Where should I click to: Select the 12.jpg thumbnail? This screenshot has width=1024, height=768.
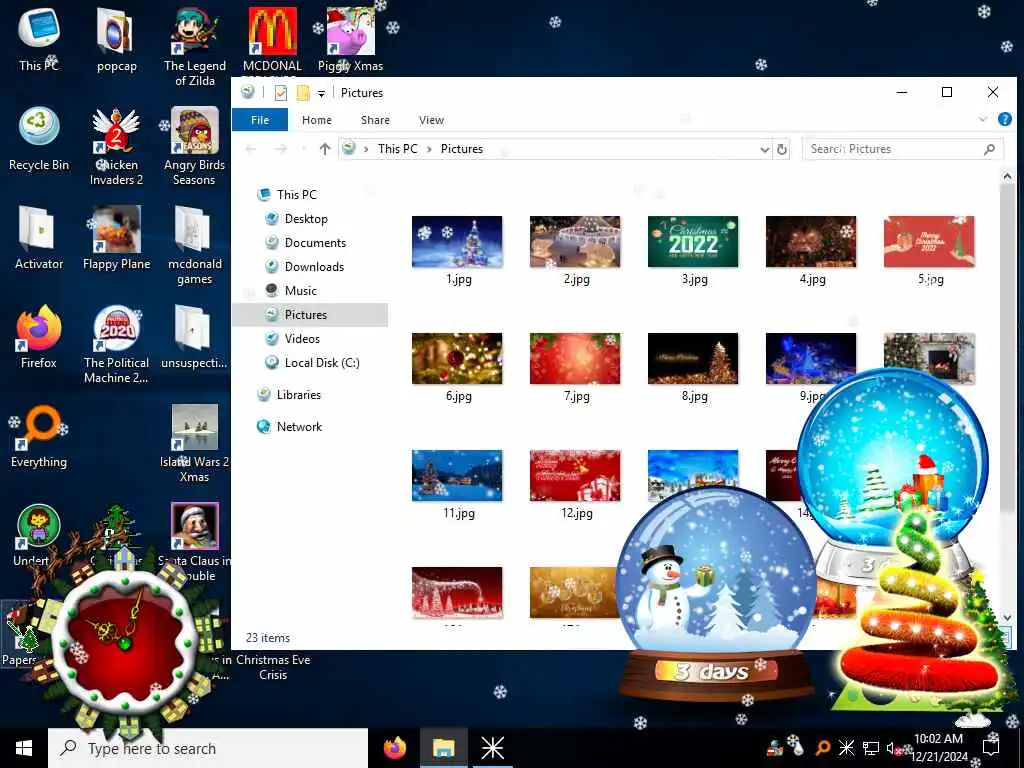click(575, 475)
